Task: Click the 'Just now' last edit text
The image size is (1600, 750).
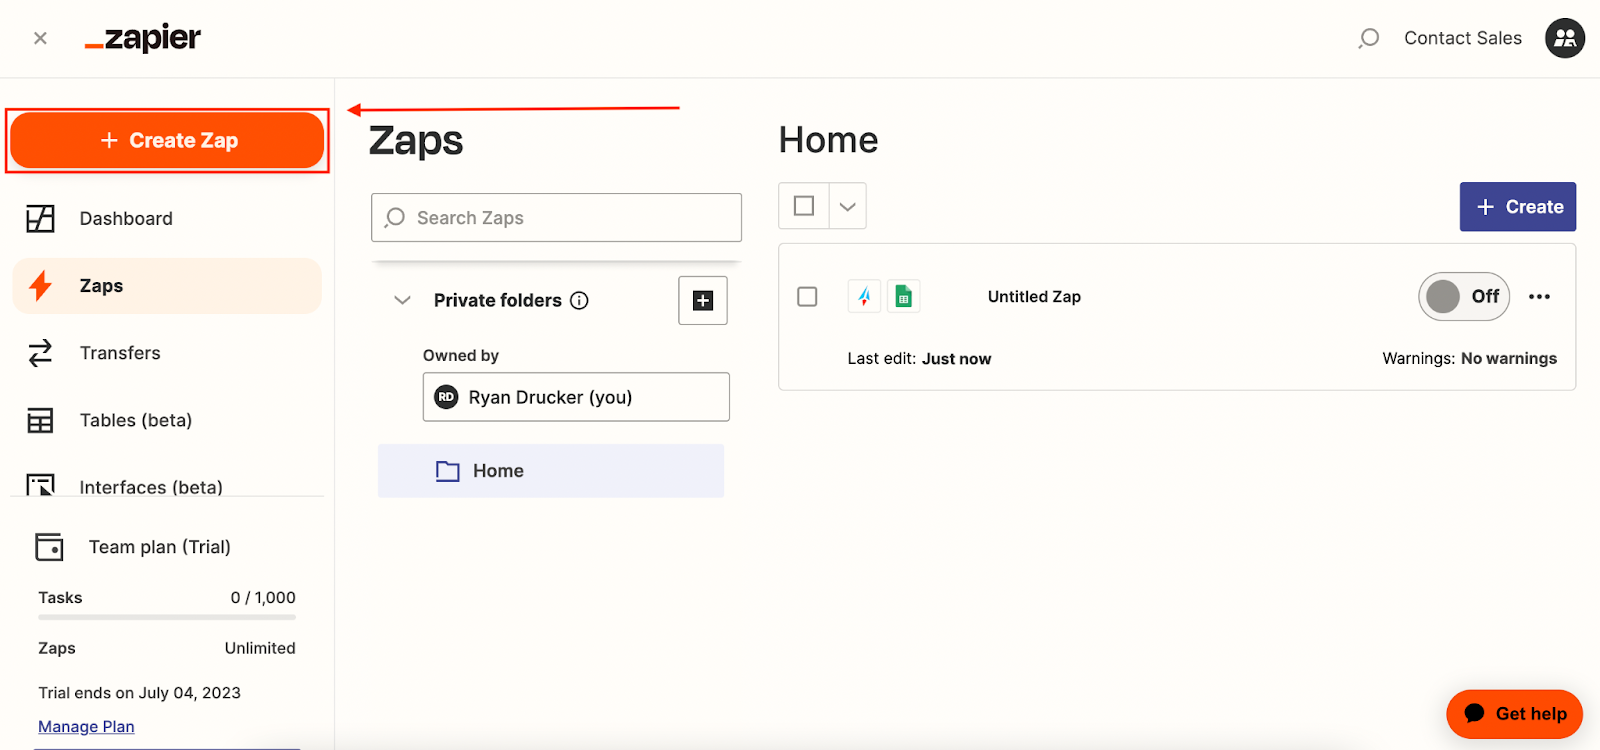Action: coord(956,358)
